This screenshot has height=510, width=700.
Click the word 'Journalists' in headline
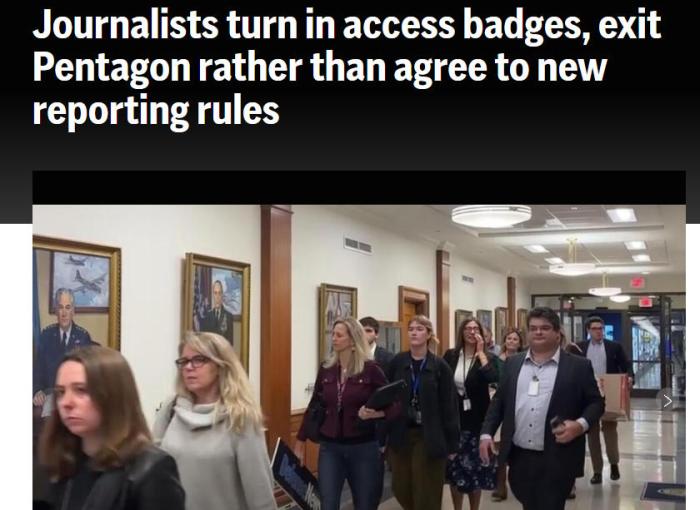pyautogui.click(x=125, y=25)
